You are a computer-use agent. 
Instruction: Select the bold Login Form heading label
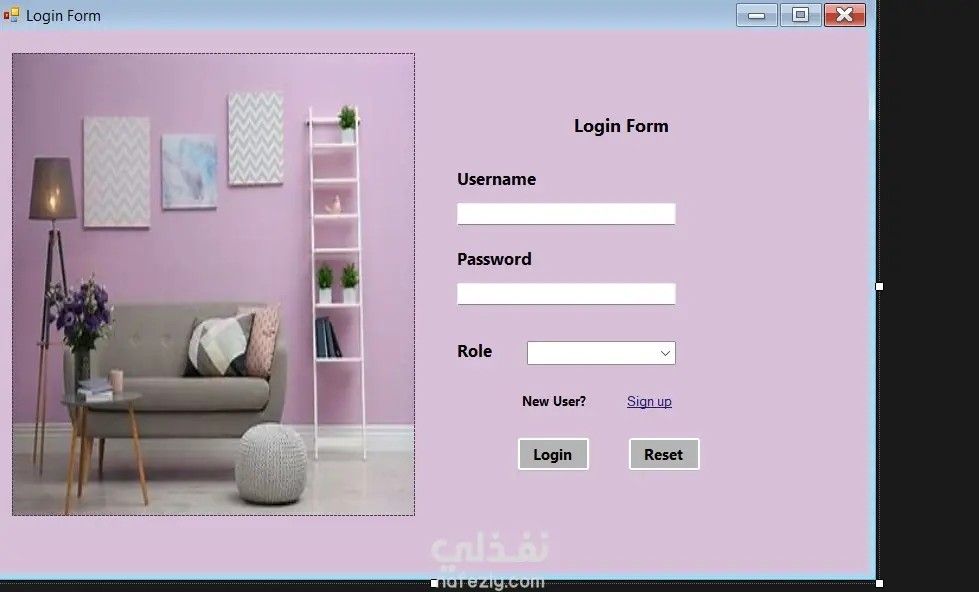coord(621,126)
